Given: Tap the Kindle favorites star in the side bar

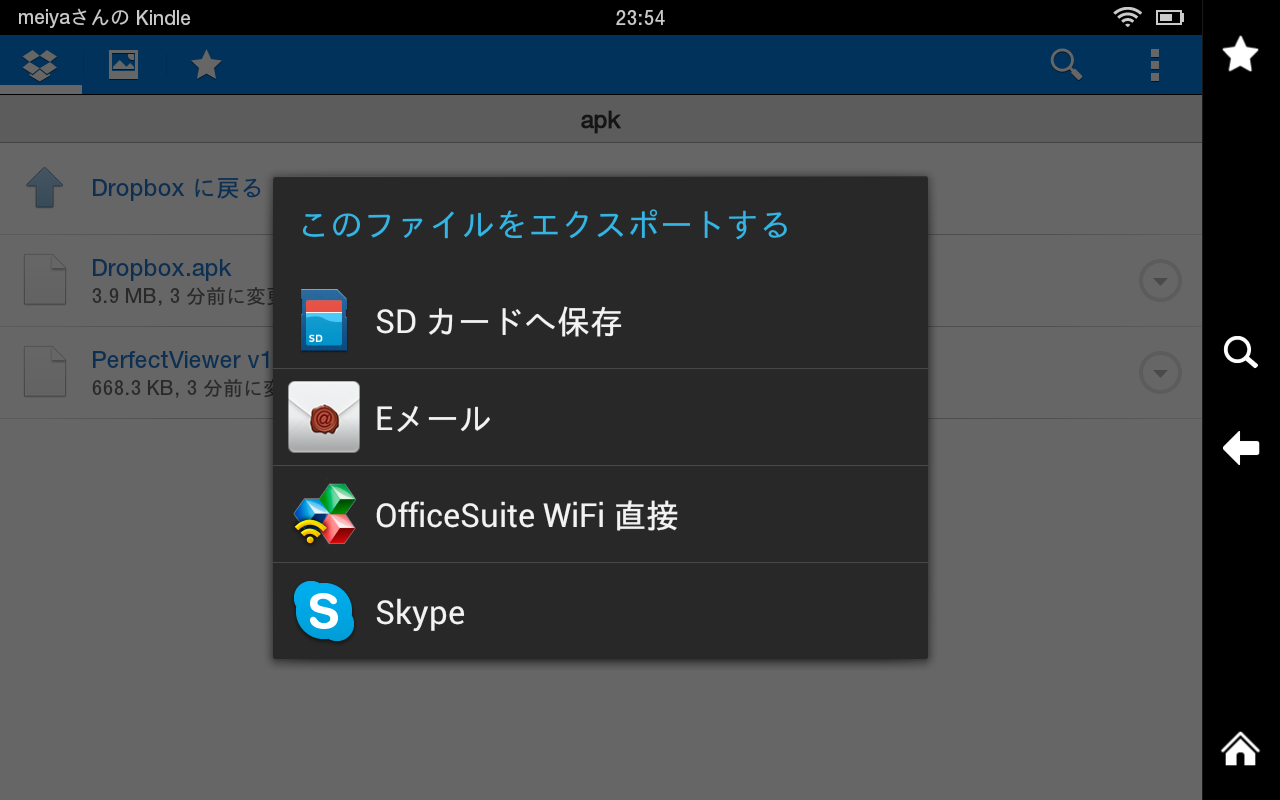Looking at the screenshot, I should (x=1241, y=54).
